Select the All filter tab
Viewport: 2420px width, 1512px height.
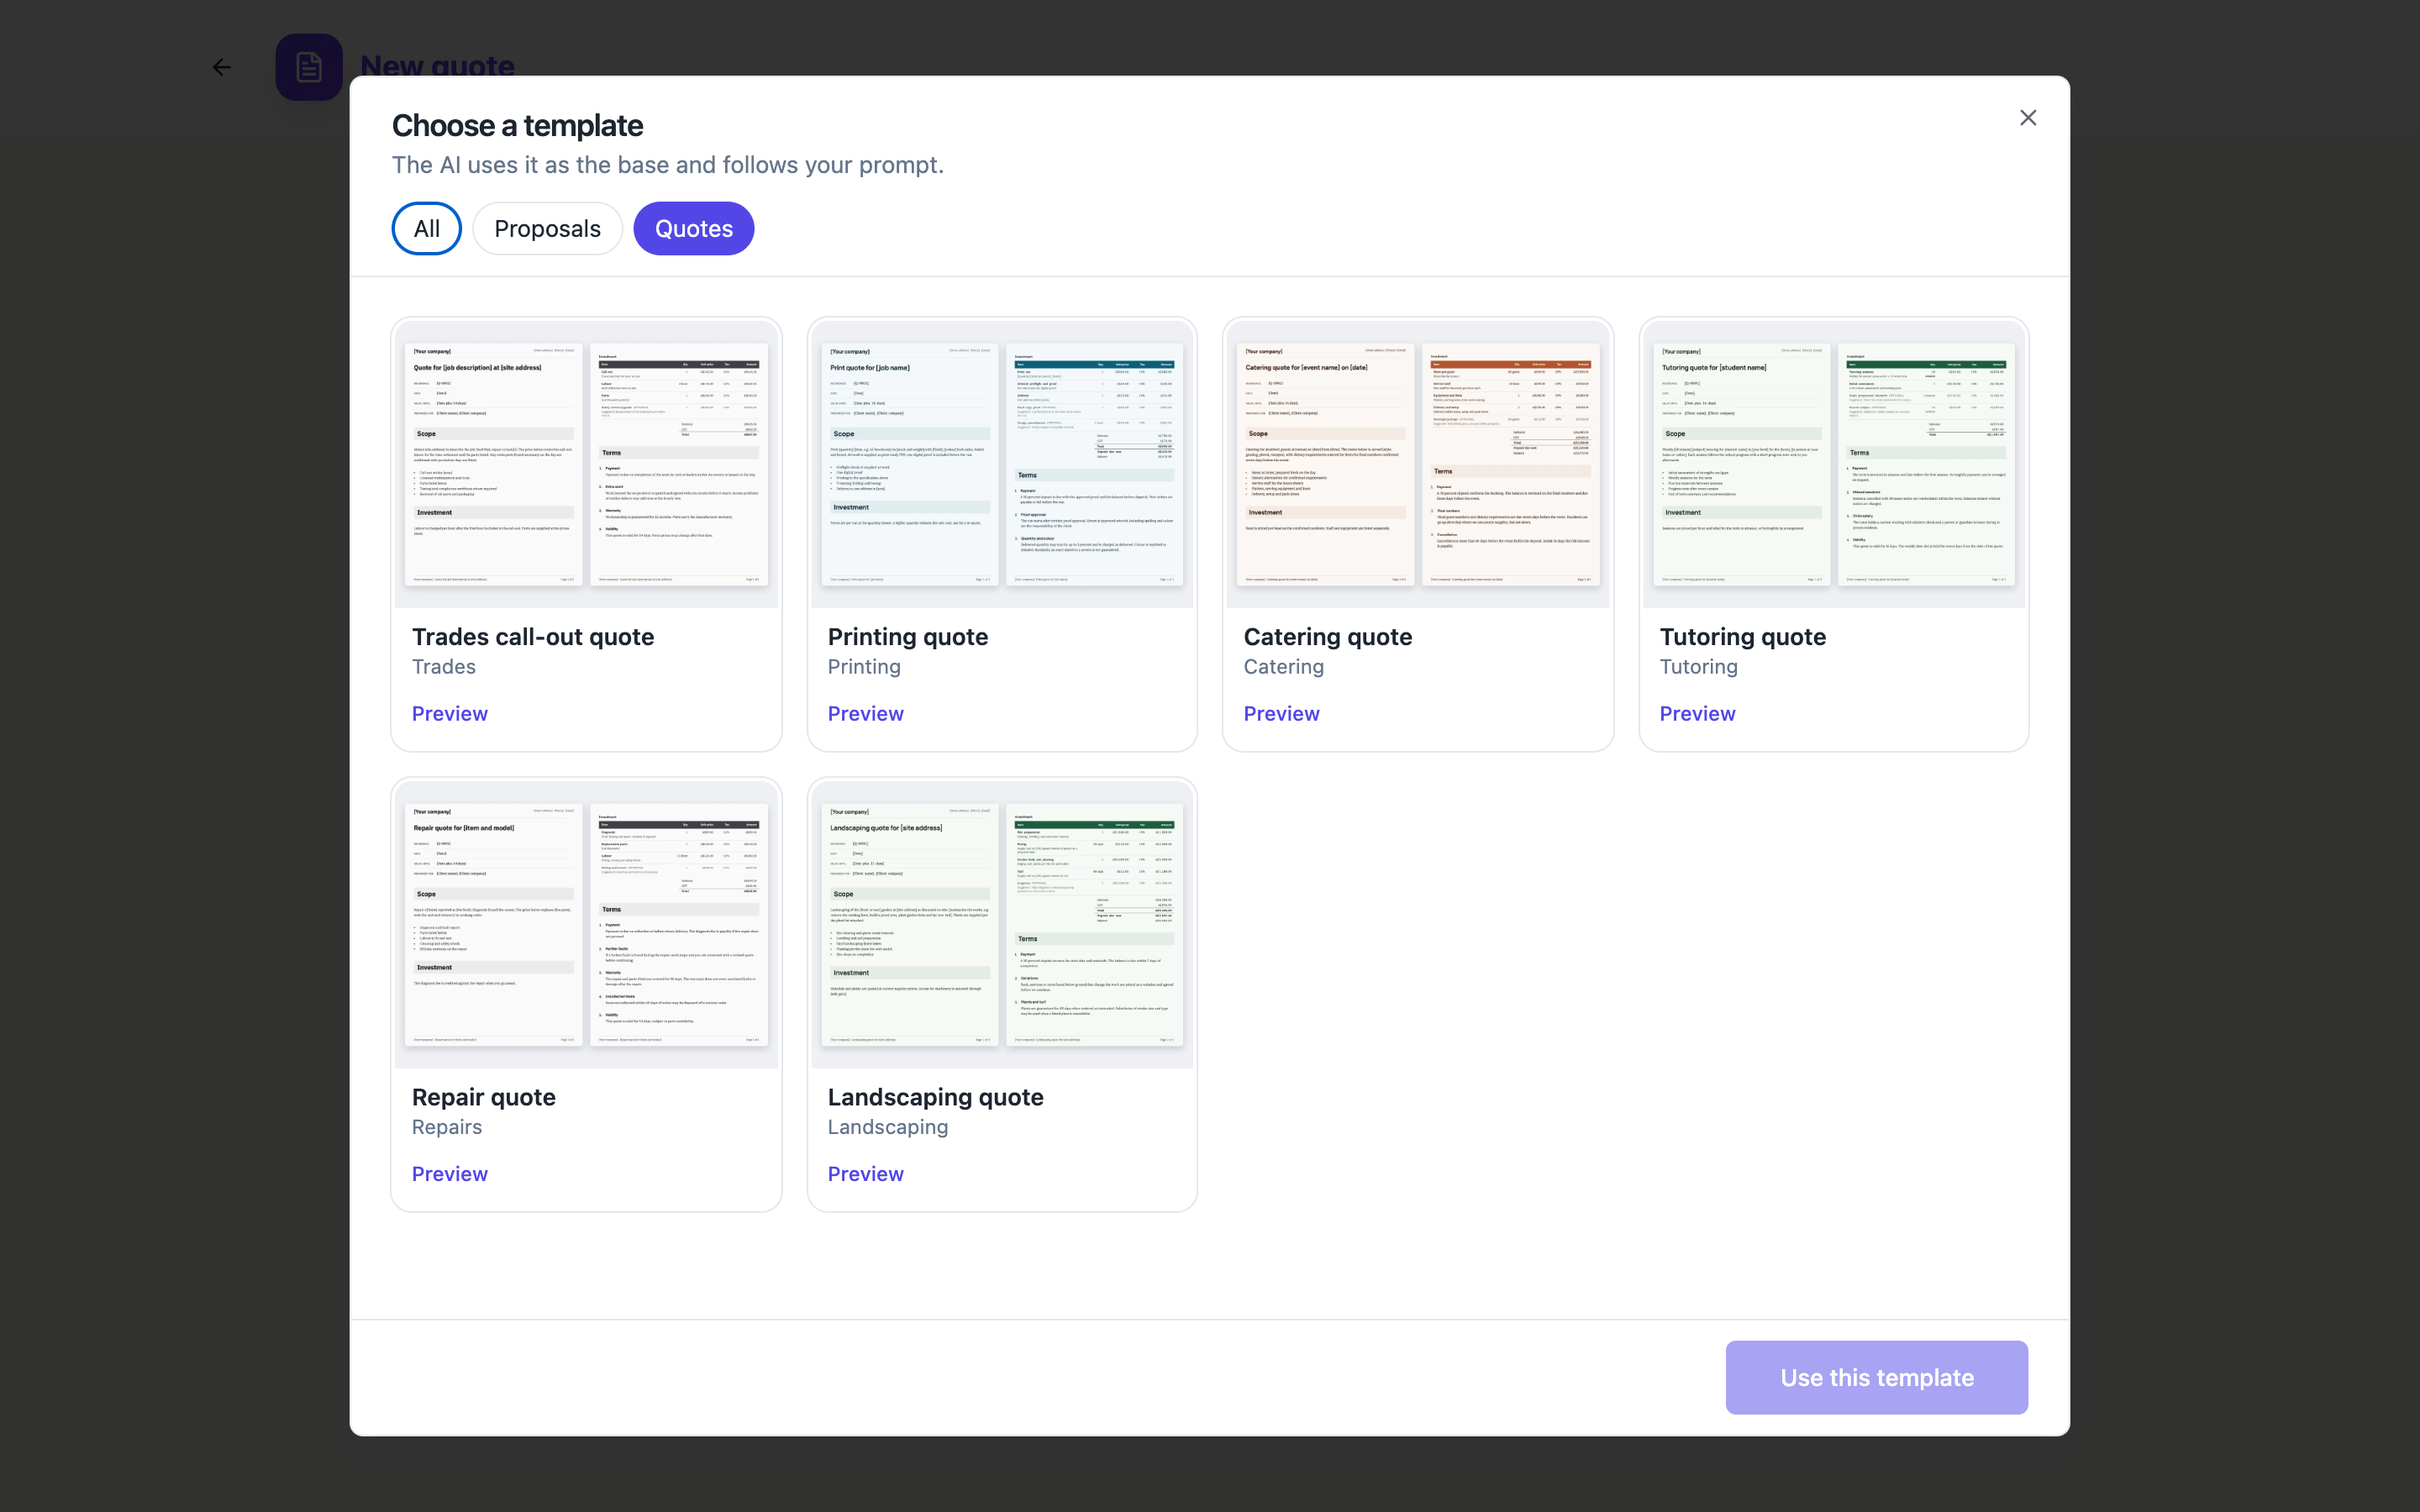pos(427,228)
